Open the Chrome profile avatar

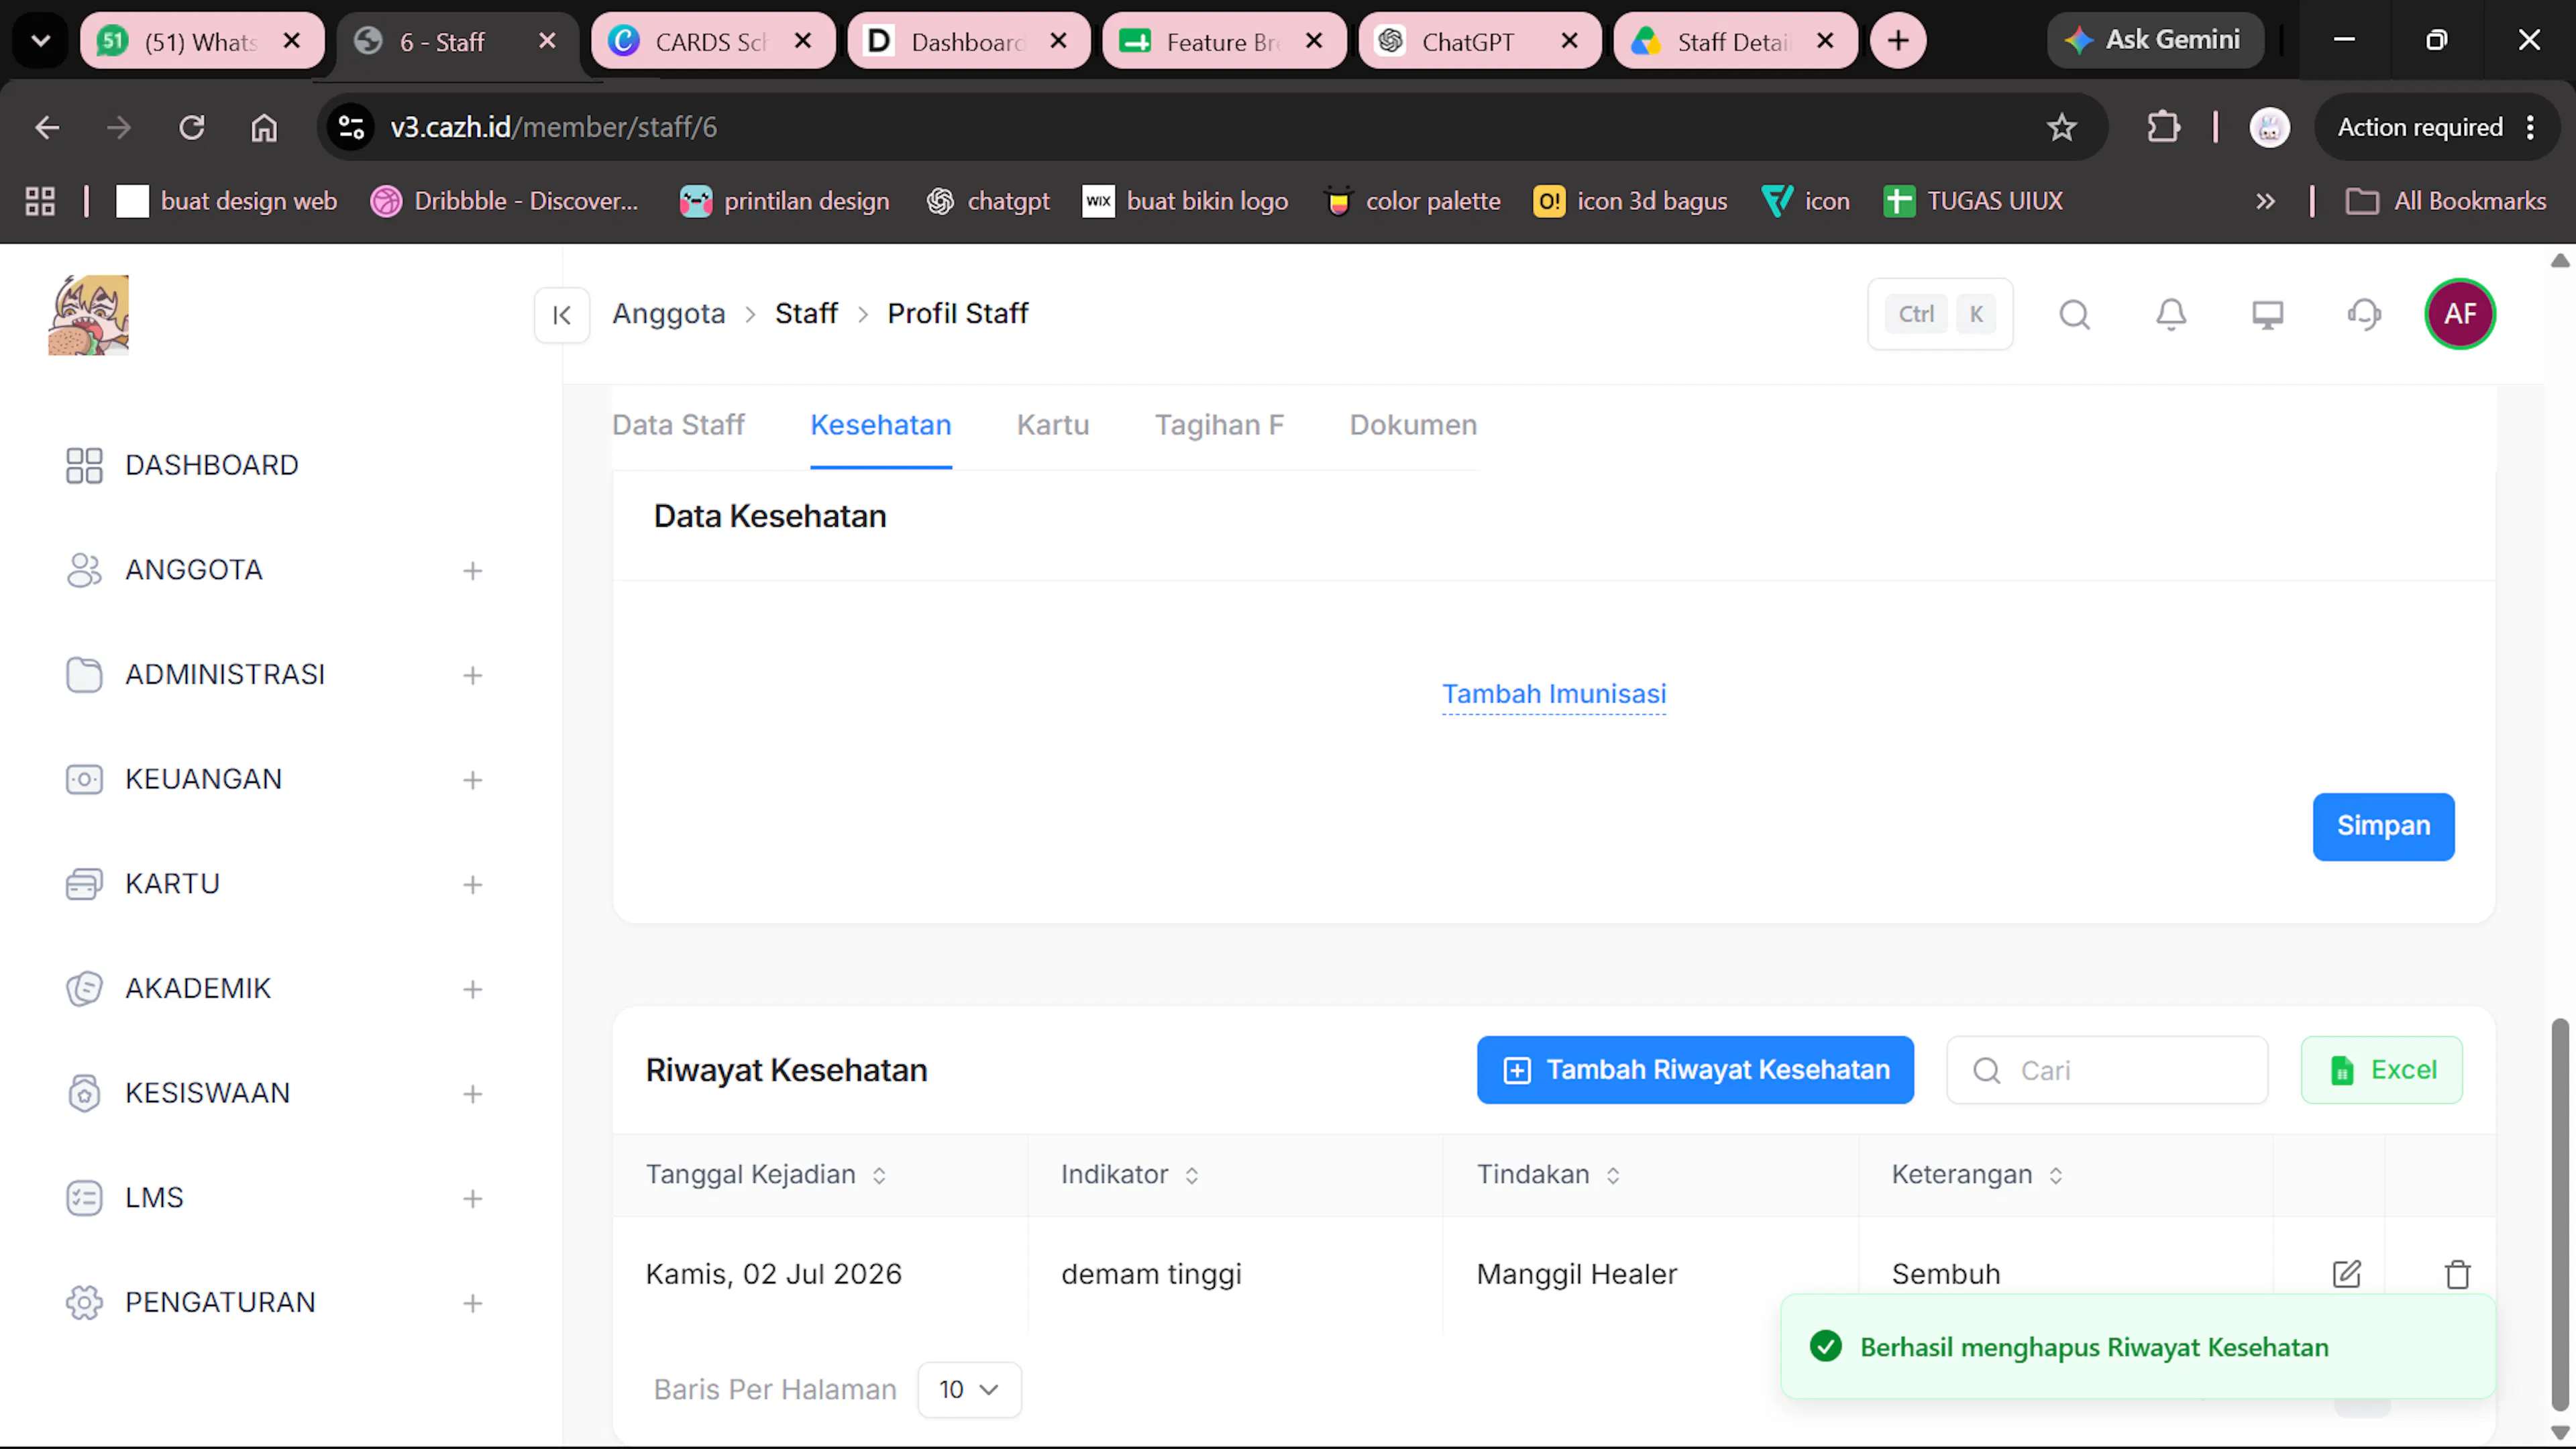click(2269, 127)
